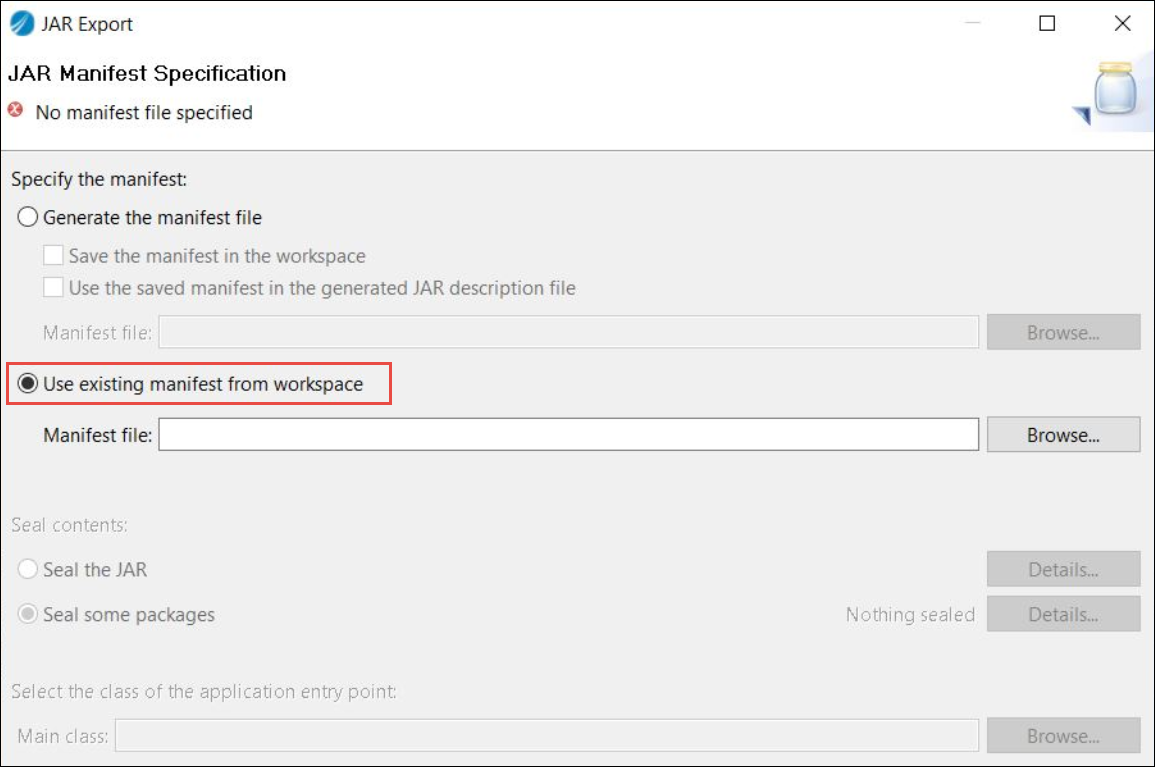Browse for the main class

[x=1063, y=736]
